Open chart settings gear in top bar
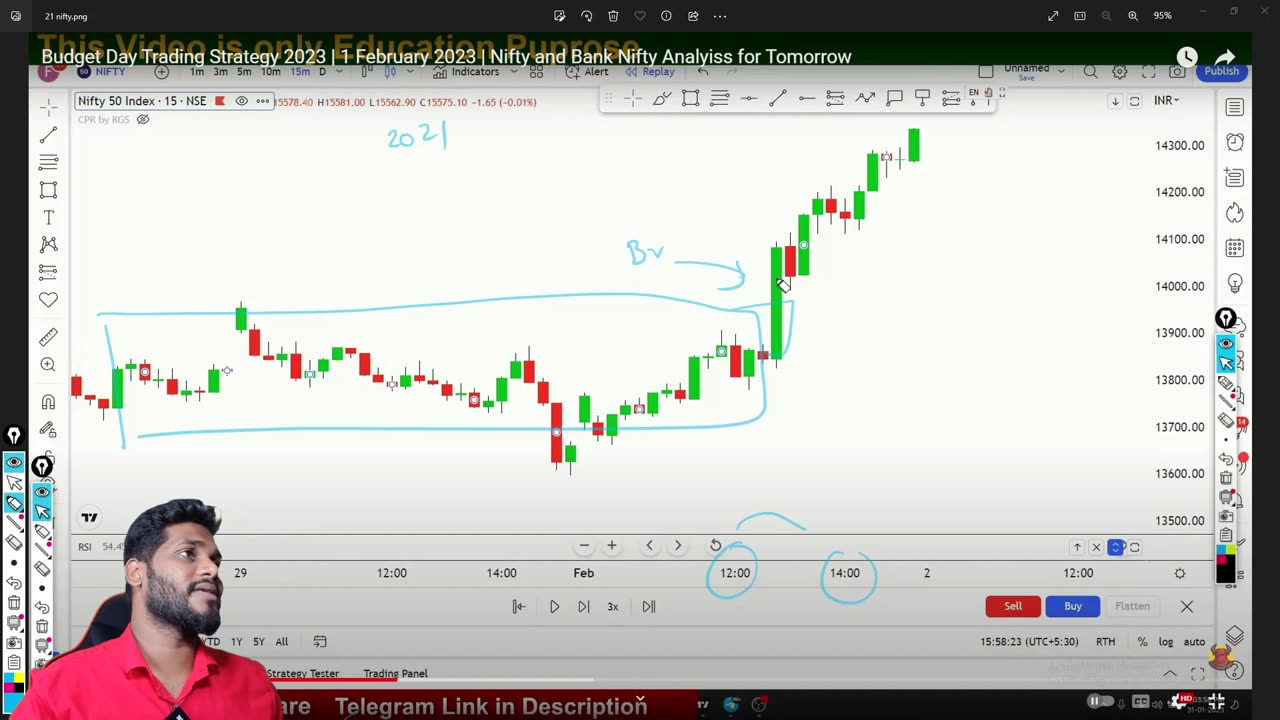 (x=1120, y=72)
